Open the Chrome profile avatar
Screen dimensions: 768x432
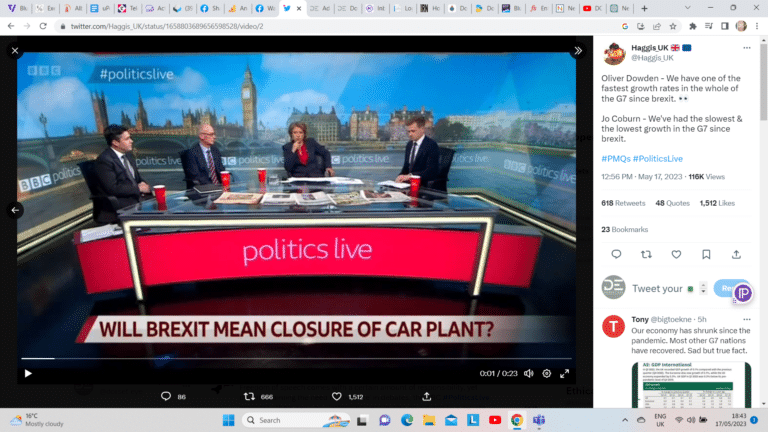(741, 26)
